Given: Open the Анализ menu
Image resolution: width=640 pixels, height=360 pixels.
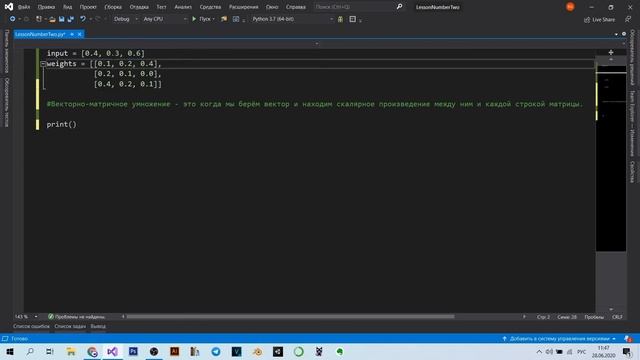Looking at the screenshot, I should [183, 7].
